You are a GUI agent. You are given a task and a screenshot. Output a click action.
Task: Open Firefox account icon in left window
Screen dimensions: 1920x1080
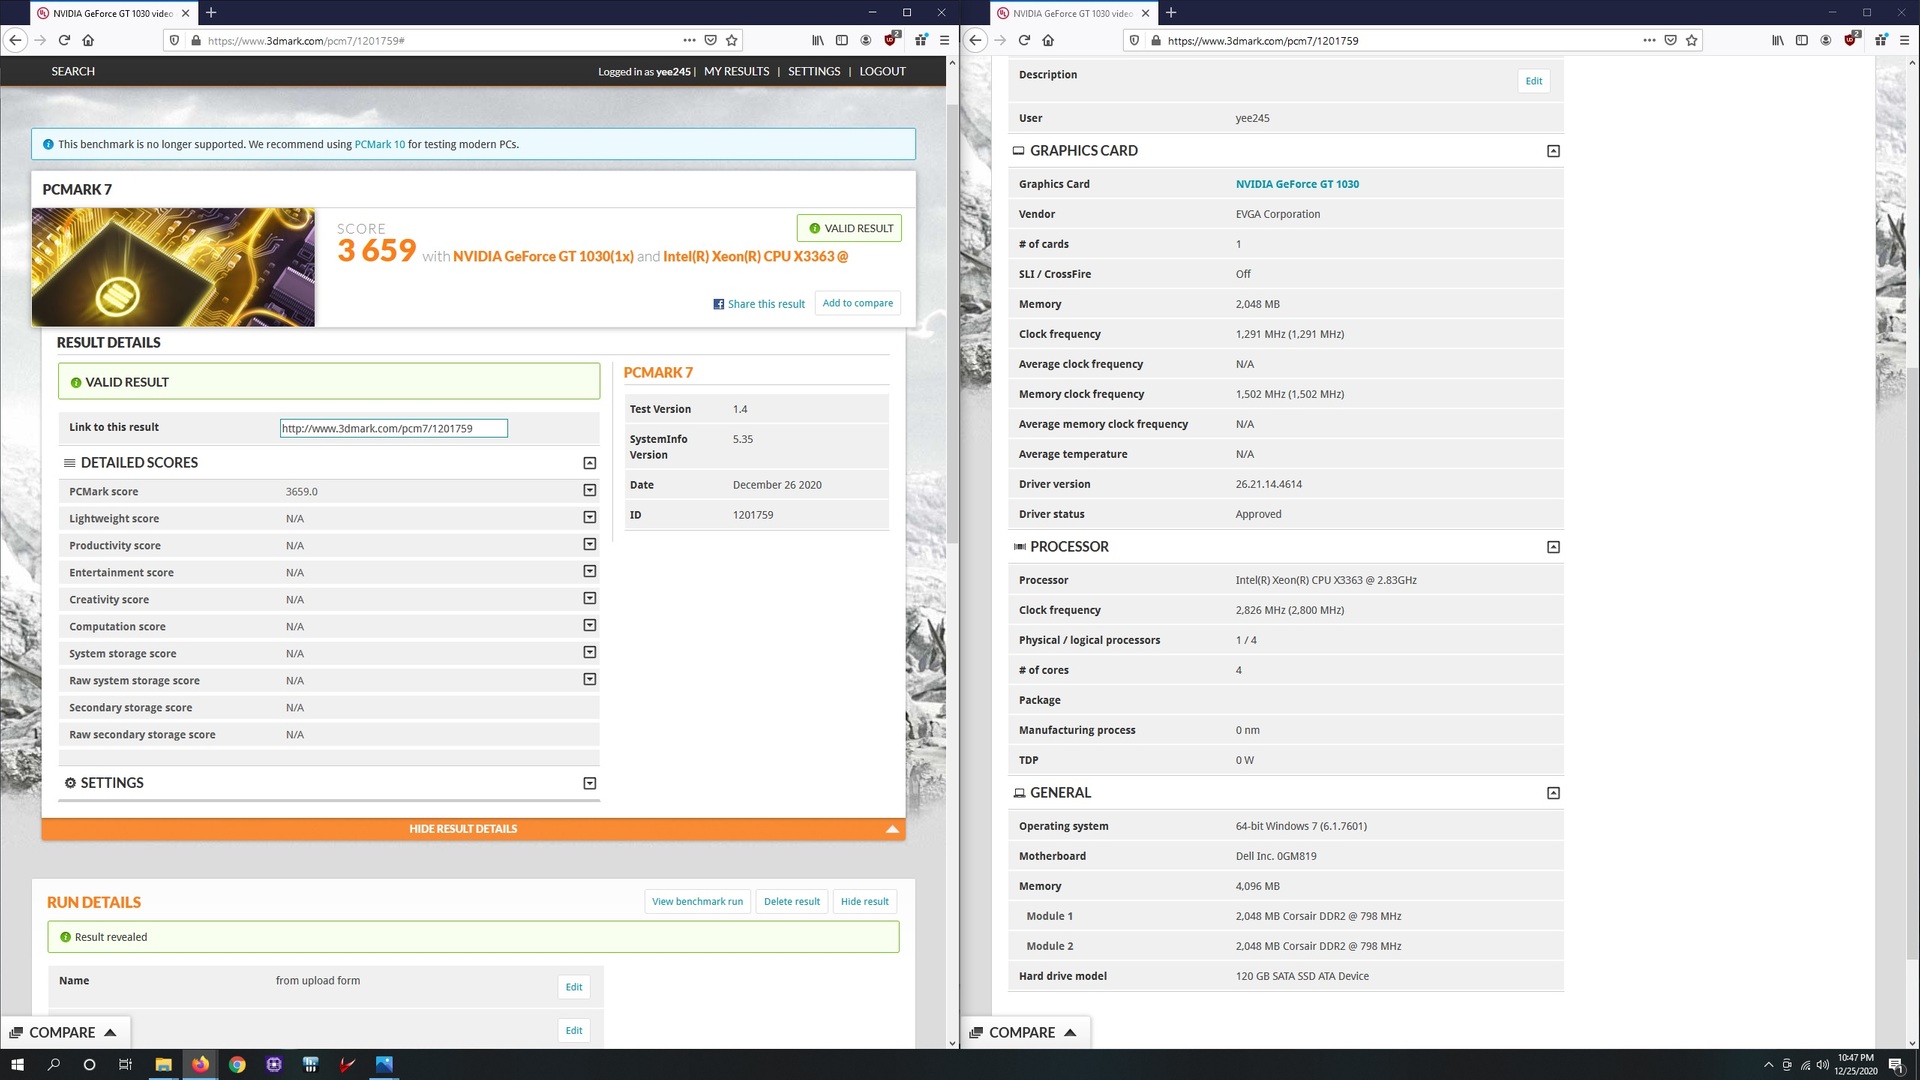tap(866, 40)
